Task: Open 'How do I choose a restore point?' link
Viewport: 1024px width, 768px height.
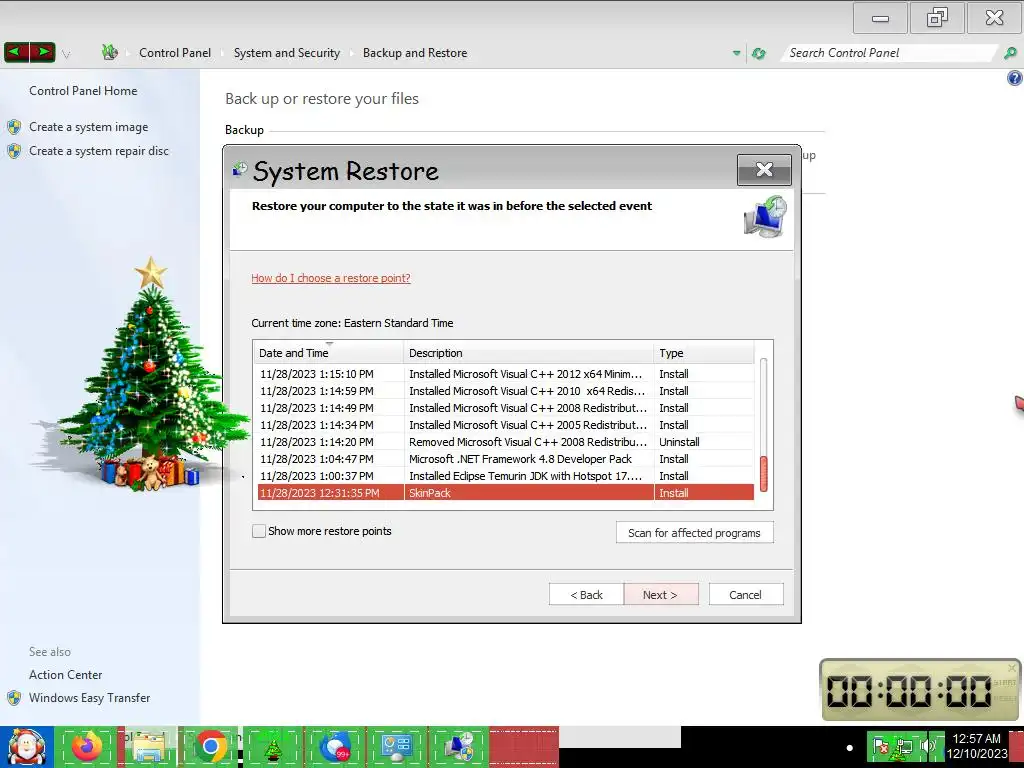Action: pyautogui.click(x=331, y=278)
